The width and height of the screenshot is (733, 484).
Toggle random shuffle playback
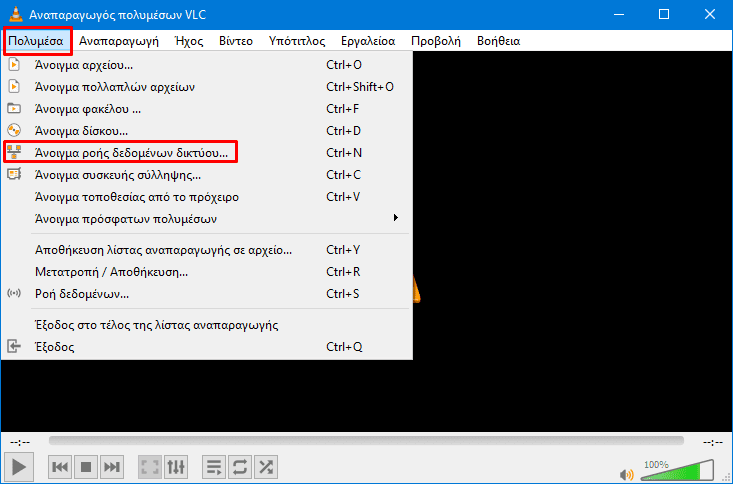coord(266,467)
